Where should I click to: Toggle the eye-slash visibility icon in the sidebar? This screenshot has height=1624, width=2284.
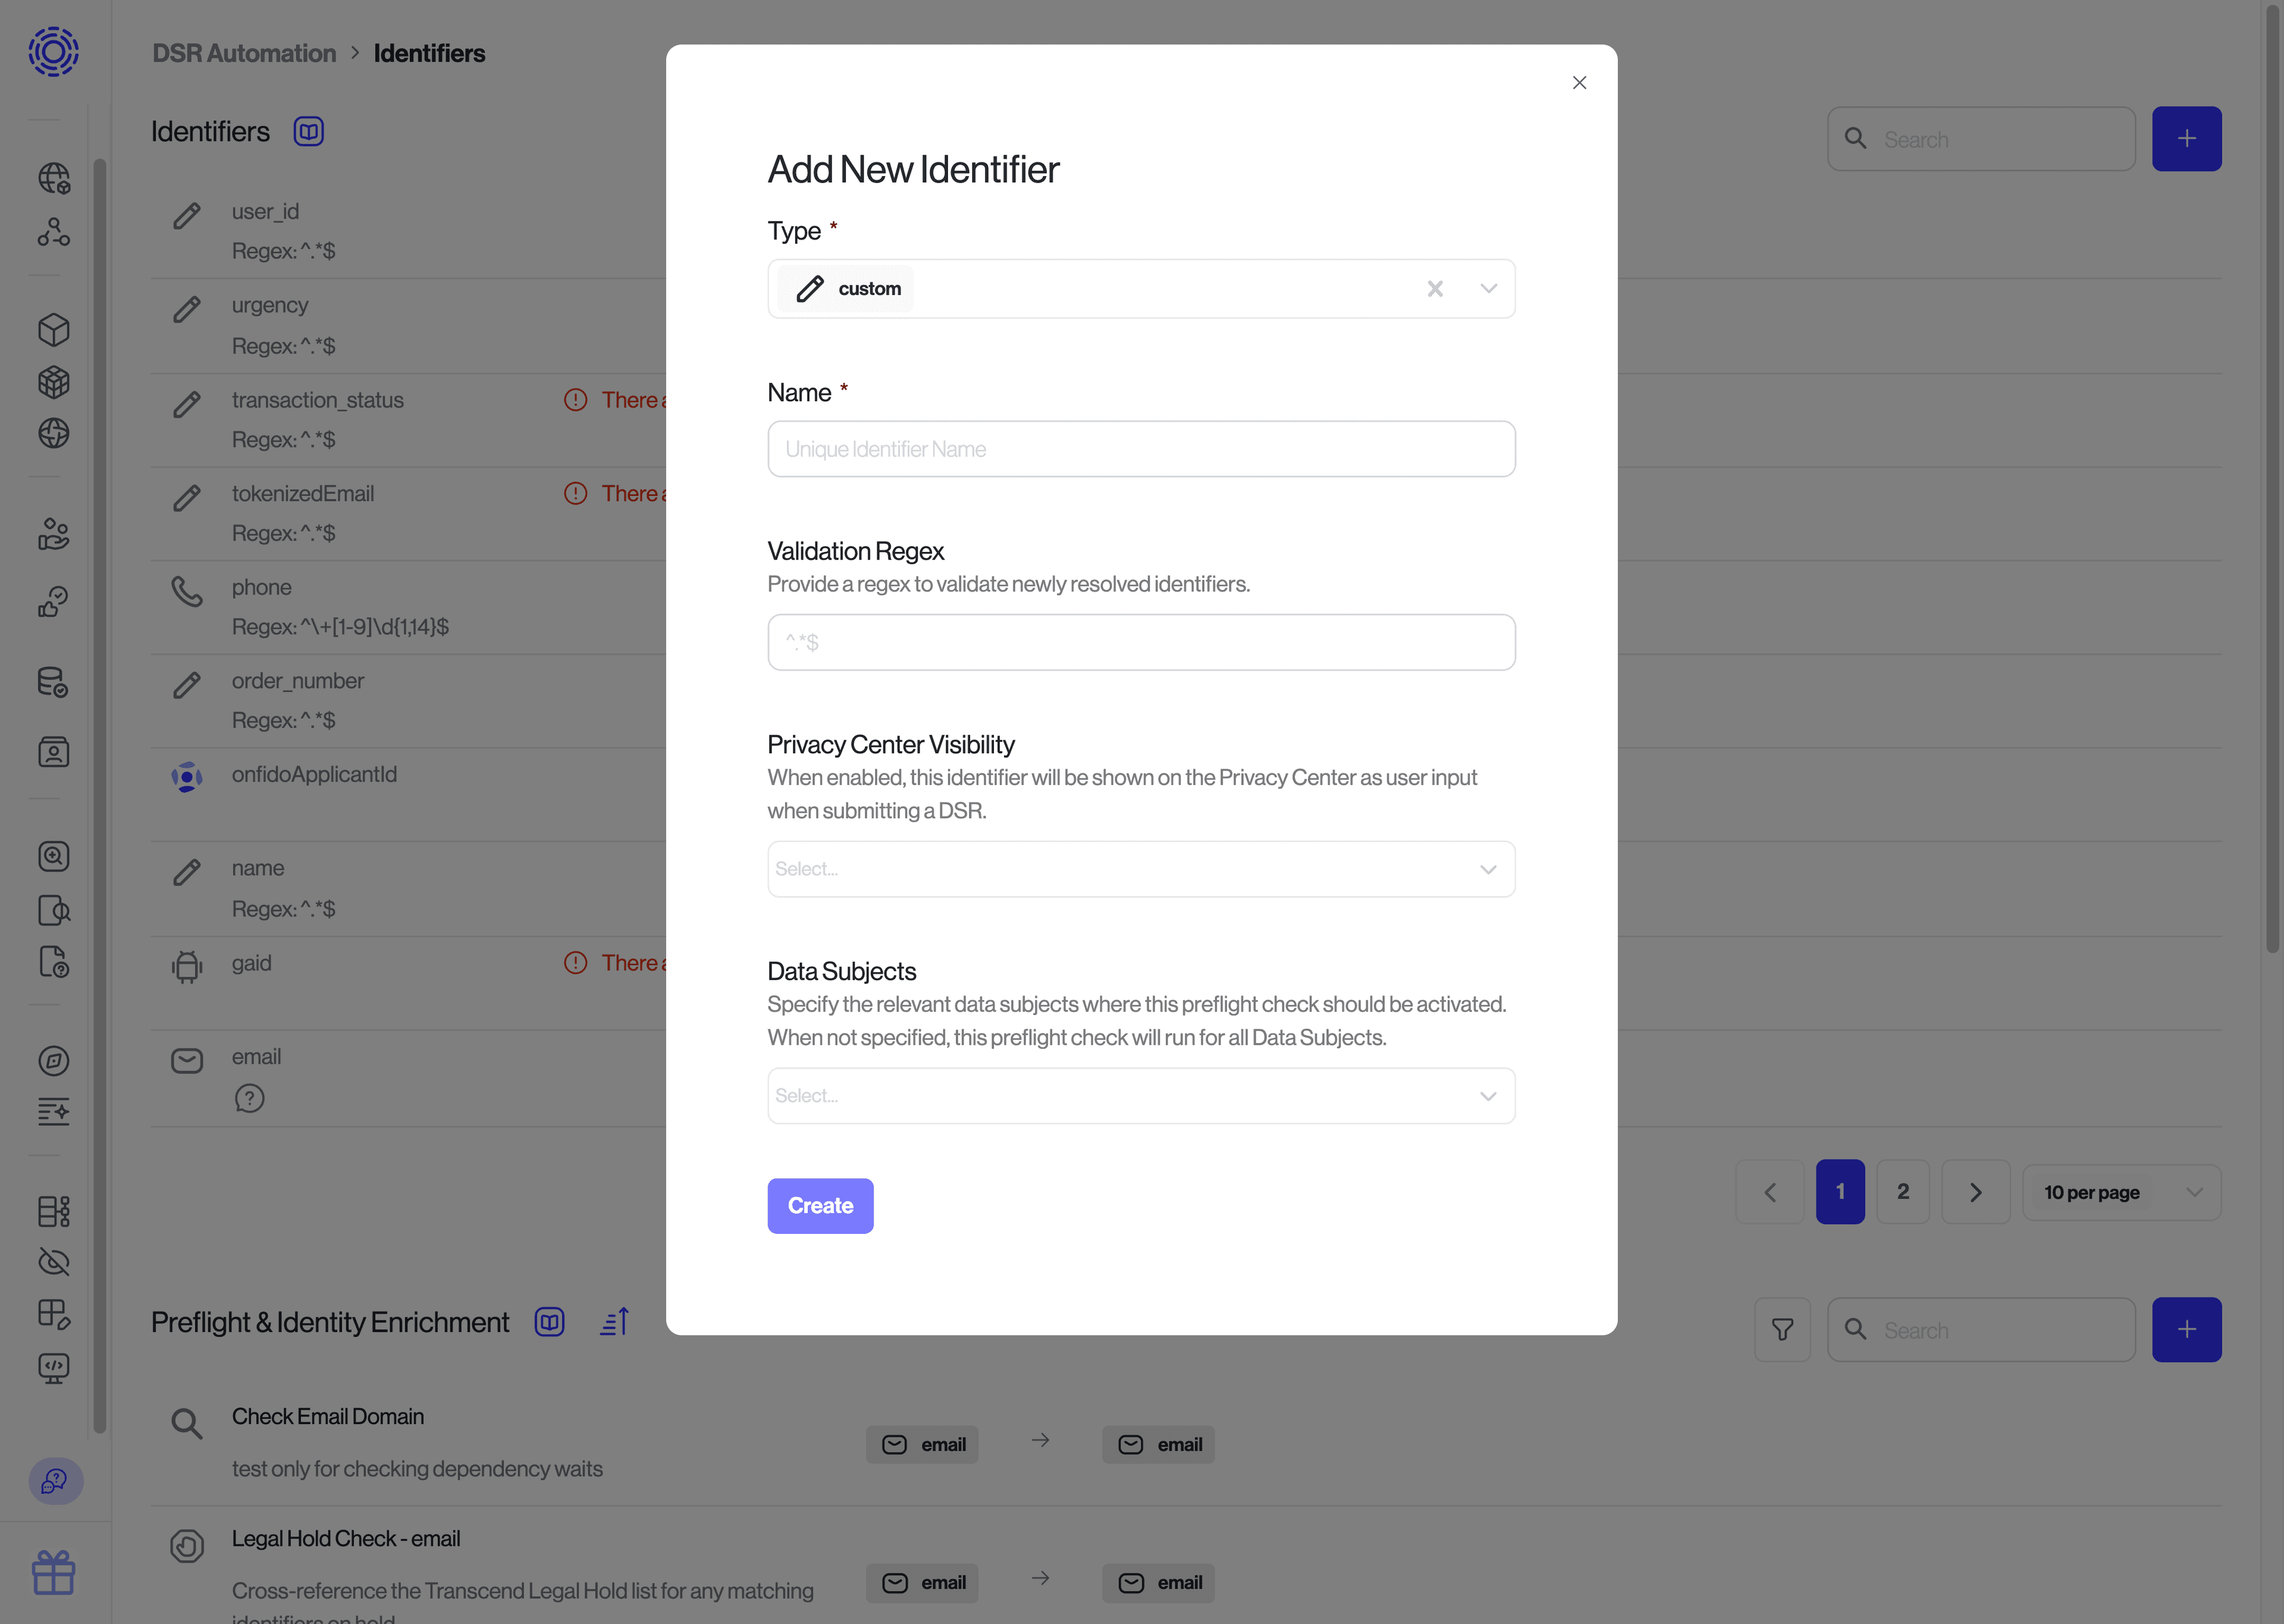coord(54,1262)
